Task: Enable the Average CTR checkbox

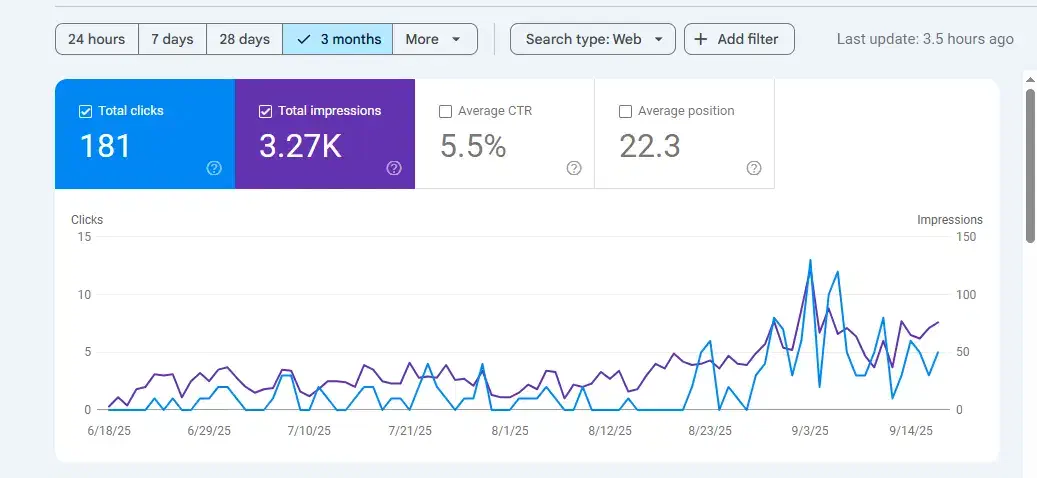Action: (445, 111)
